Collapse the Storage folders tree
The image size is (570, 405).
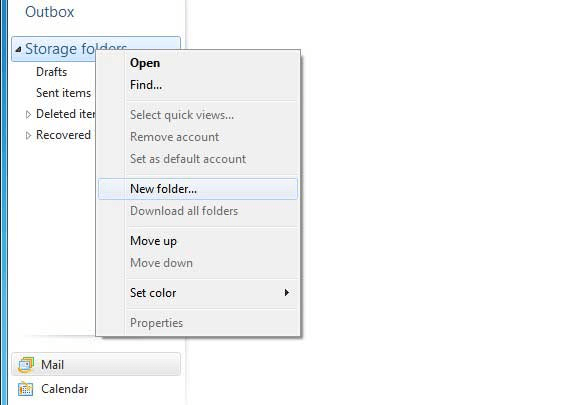(19, 49)
